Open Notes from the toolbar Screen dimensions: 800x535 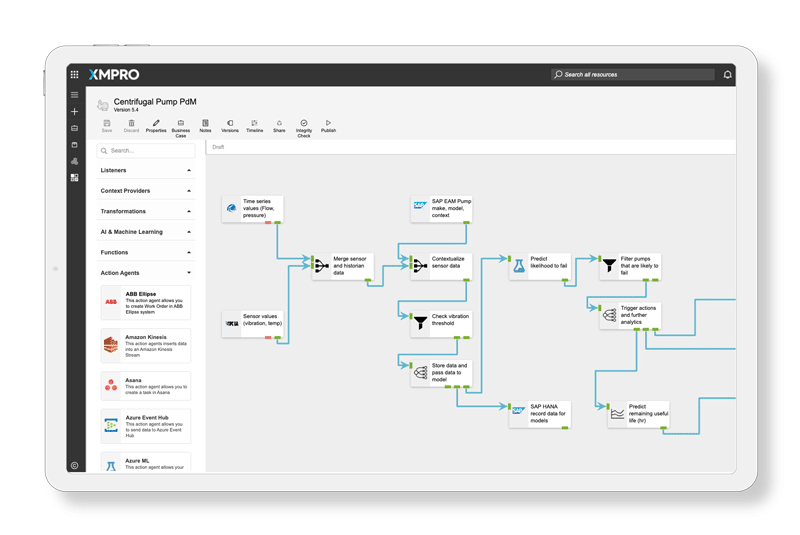[205, 126]
